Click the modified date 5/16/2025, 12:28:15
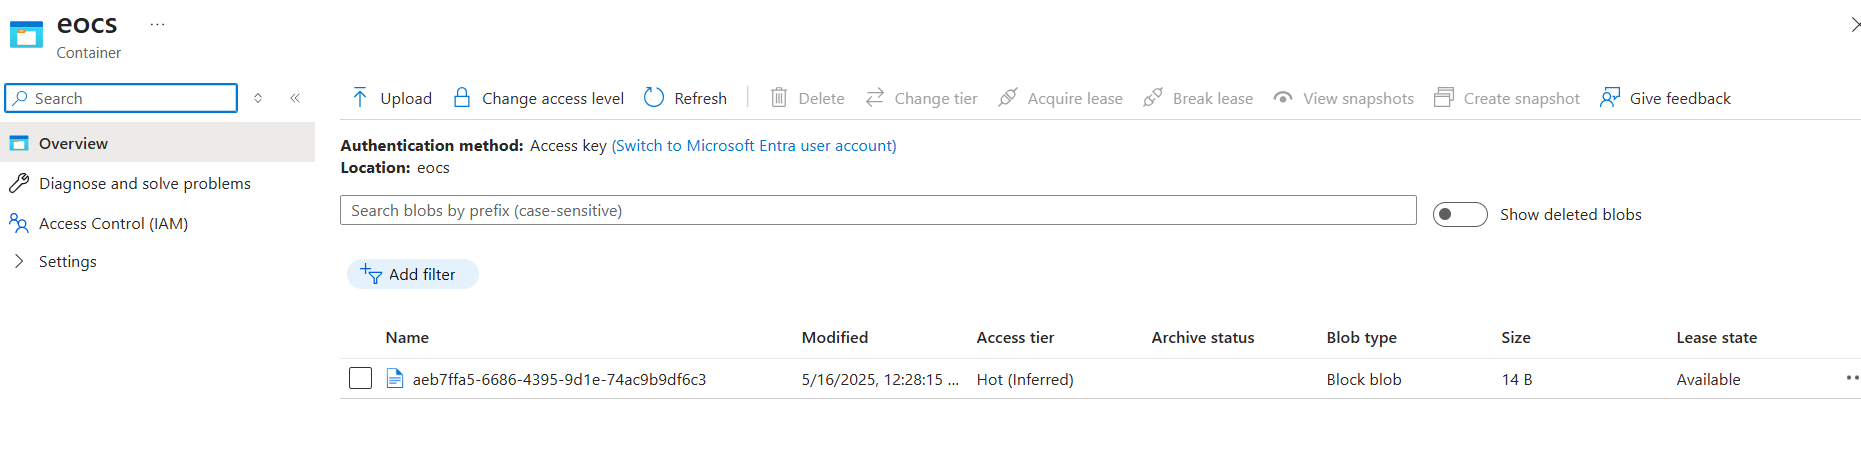 pyautogui.click(x=880, y=379)
